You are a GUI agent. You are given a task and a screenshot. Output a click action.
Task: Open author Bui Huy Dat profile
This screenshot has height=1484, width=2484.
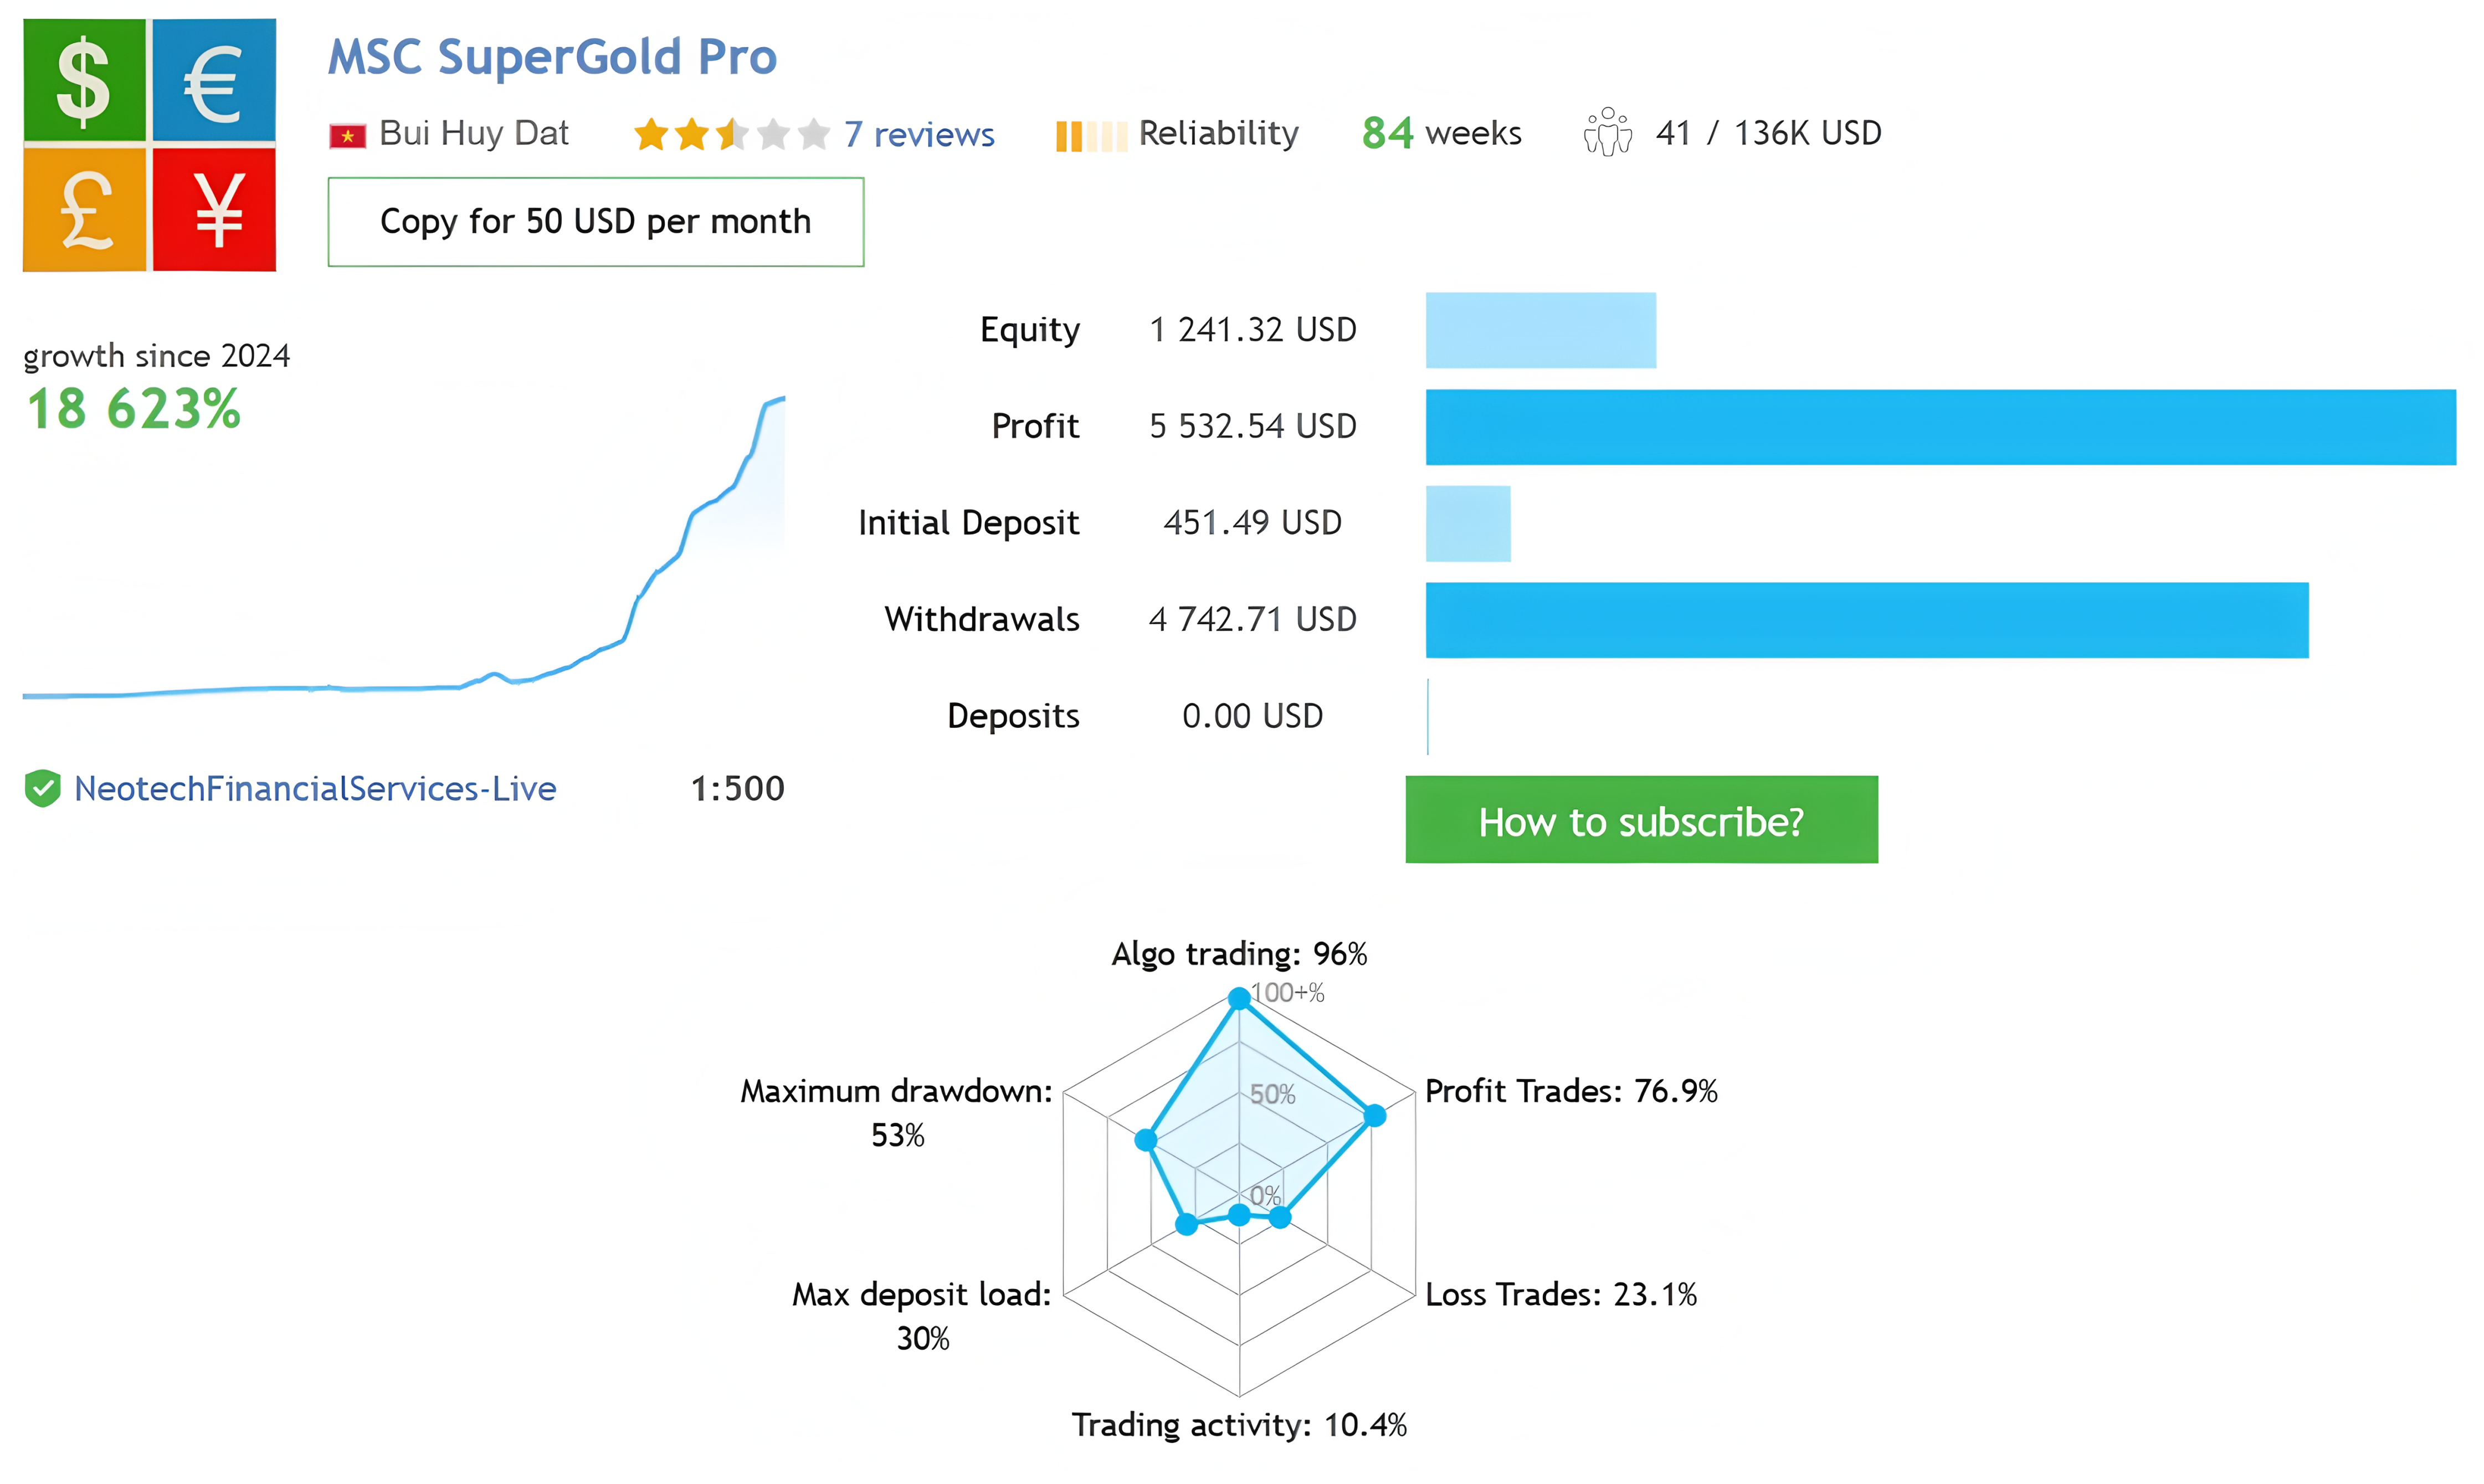point(473,133)
